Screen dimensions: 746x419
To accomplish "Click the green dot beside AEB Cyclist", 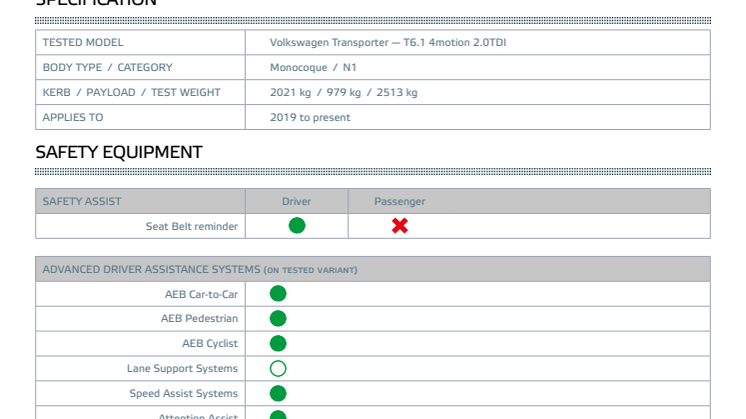I will tap(278, 343).
